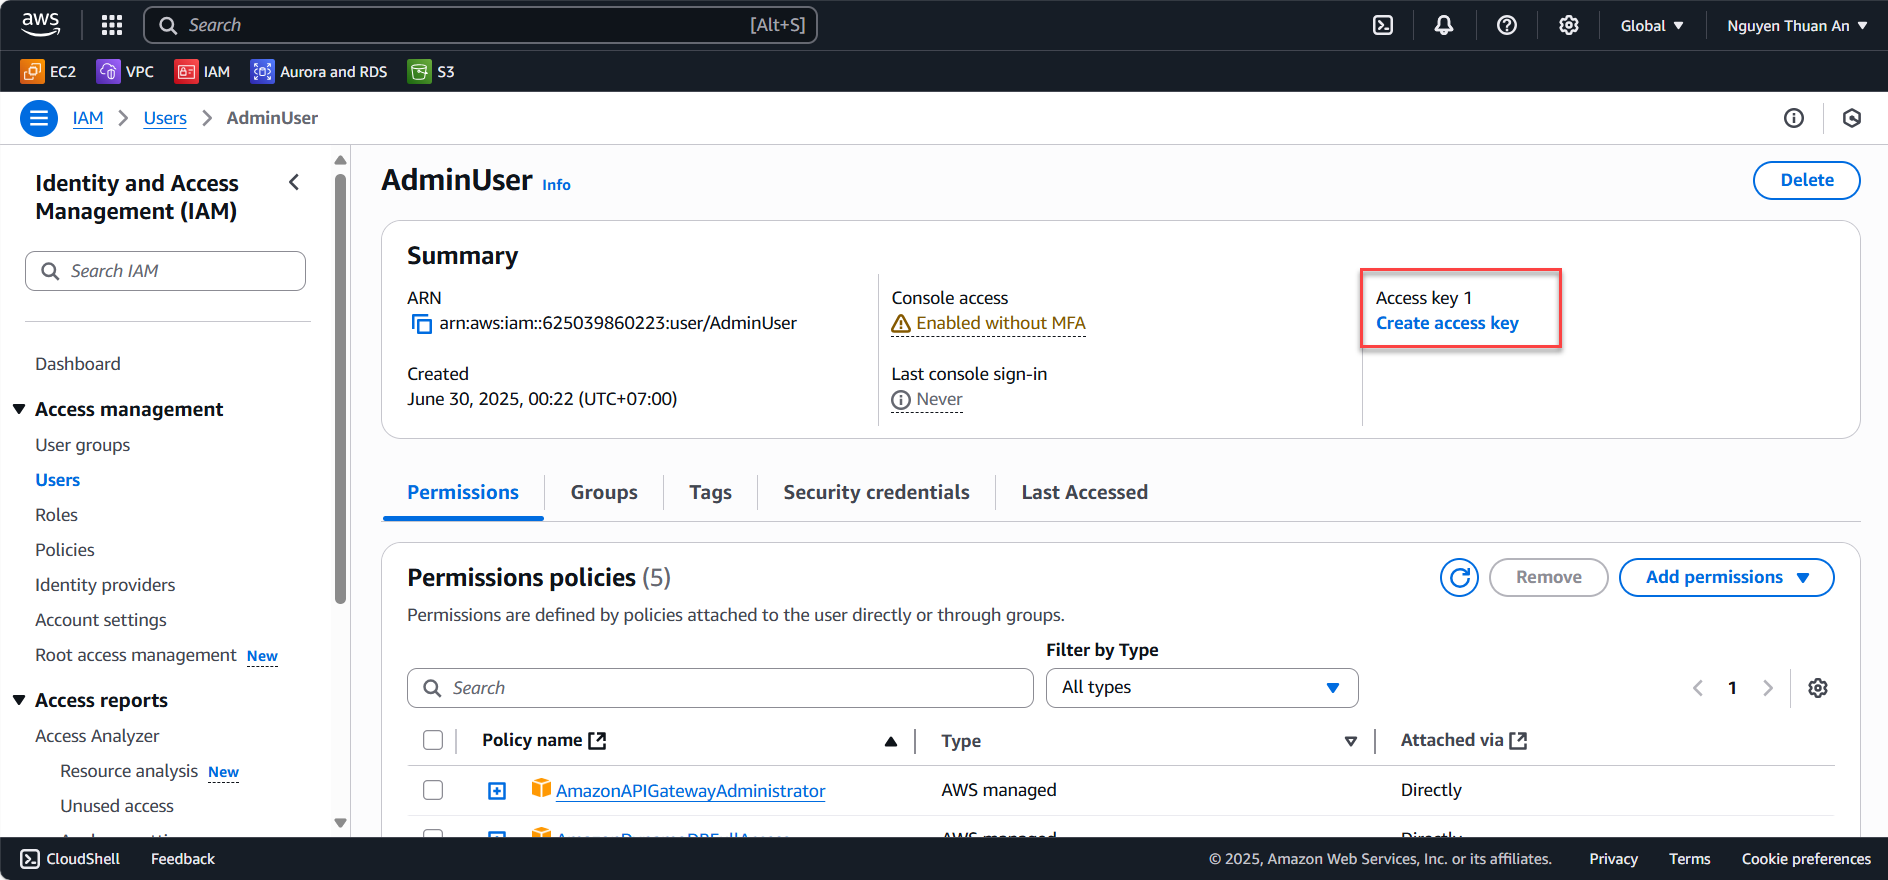1888x880 pixels.
Task: Switch to the Permissions tab
Action: pos(463,492)
